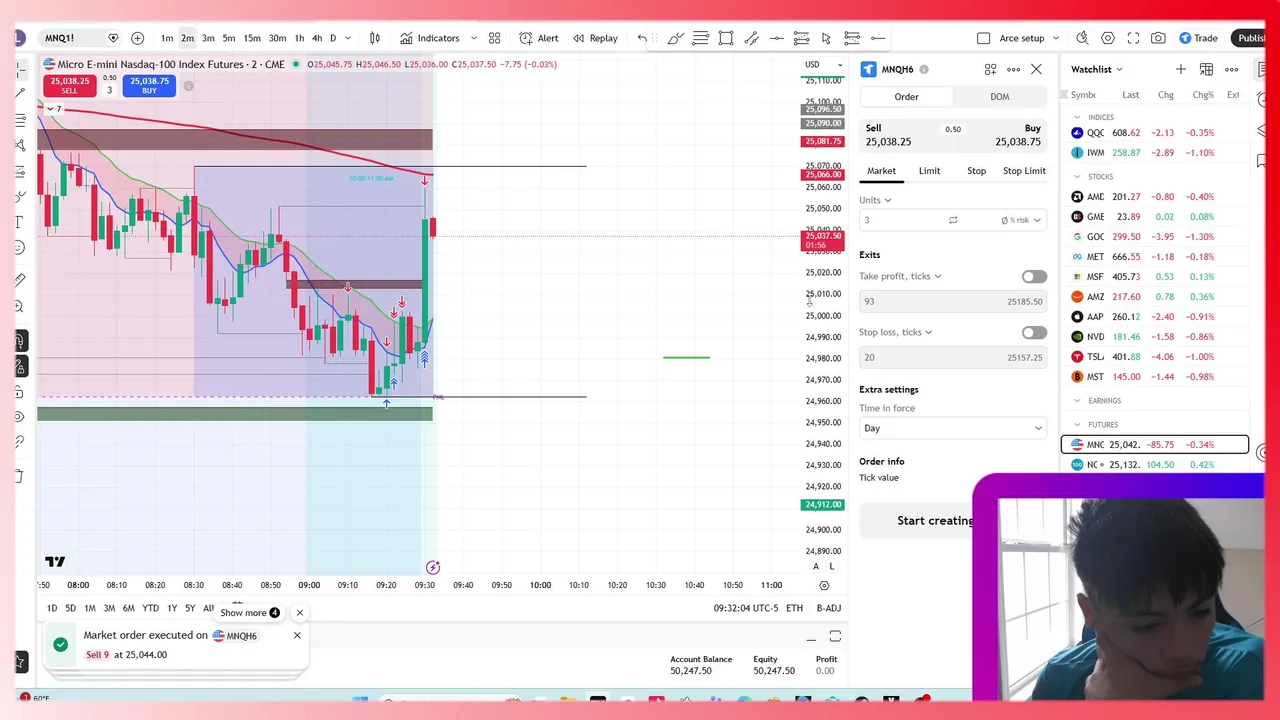Screen dimensions: 1280x720
Task: Add symbol to compare with plus icon
Action: coord(137,38)
